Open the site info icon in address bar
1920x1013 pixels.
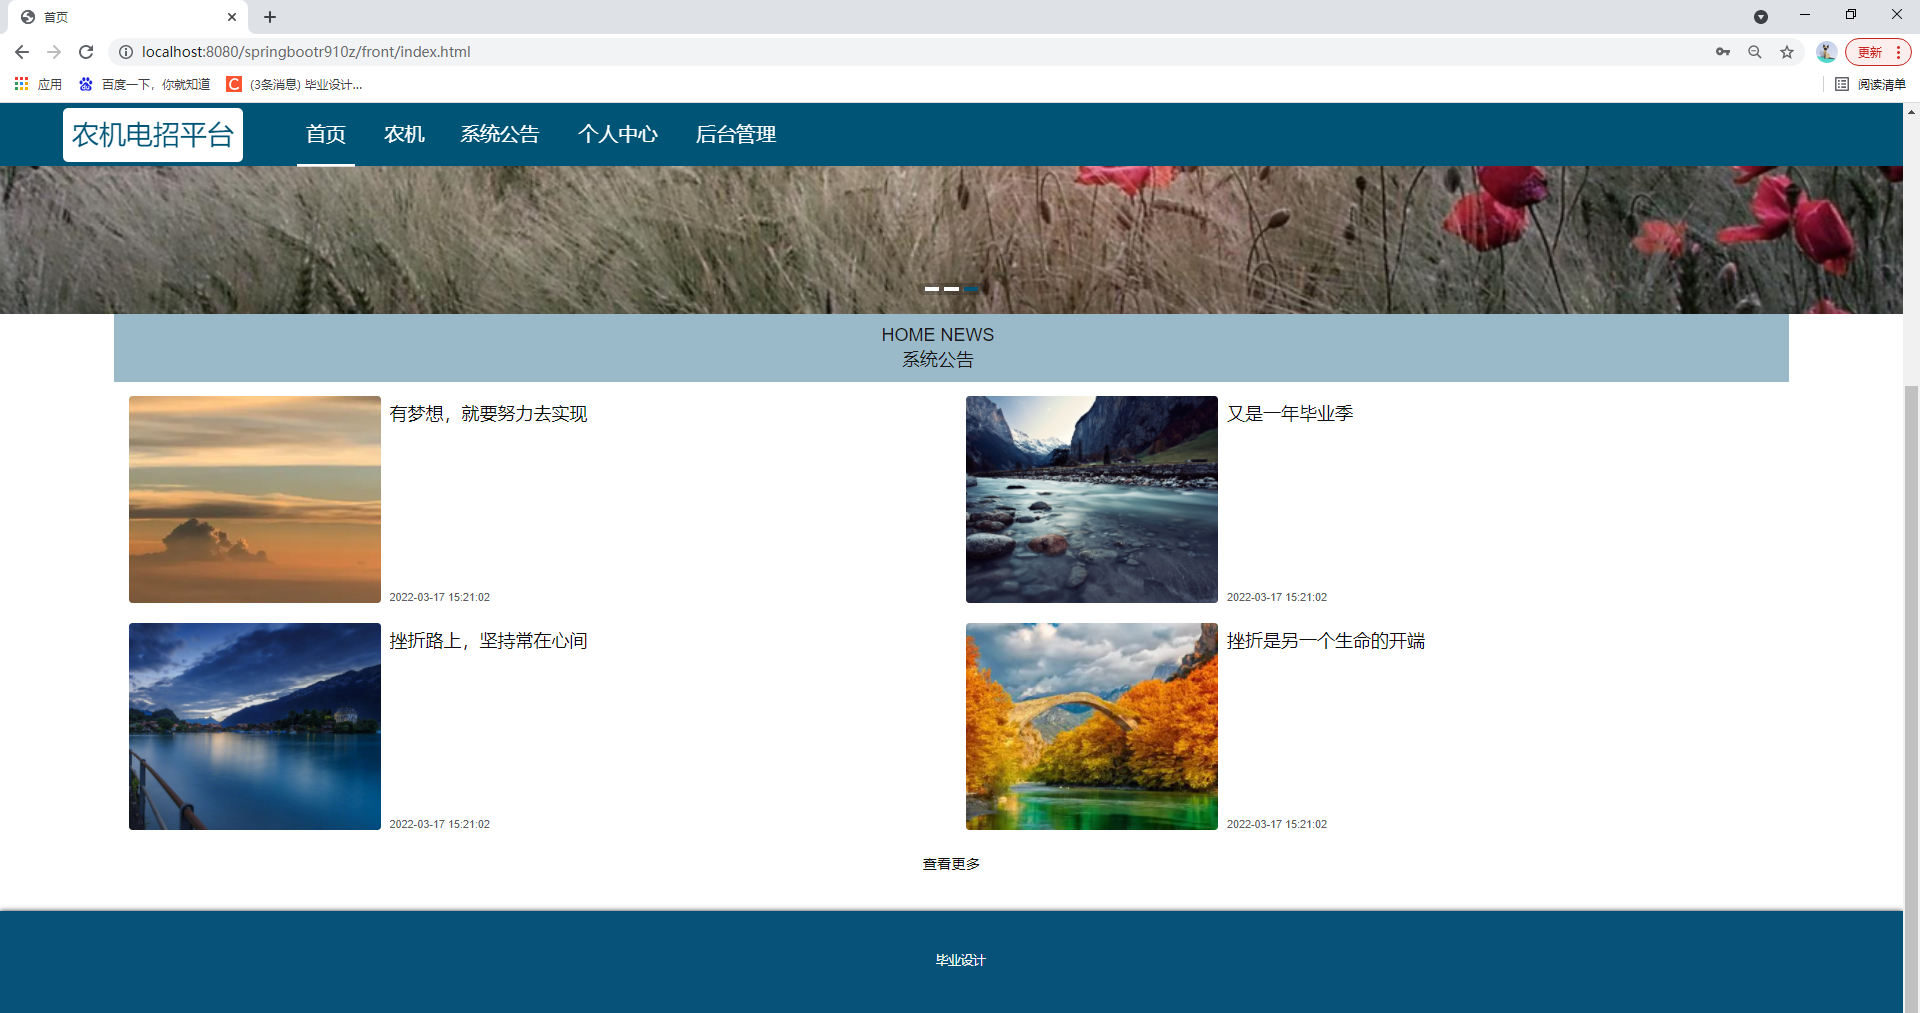pyautogui.click(x=126, y=52)
